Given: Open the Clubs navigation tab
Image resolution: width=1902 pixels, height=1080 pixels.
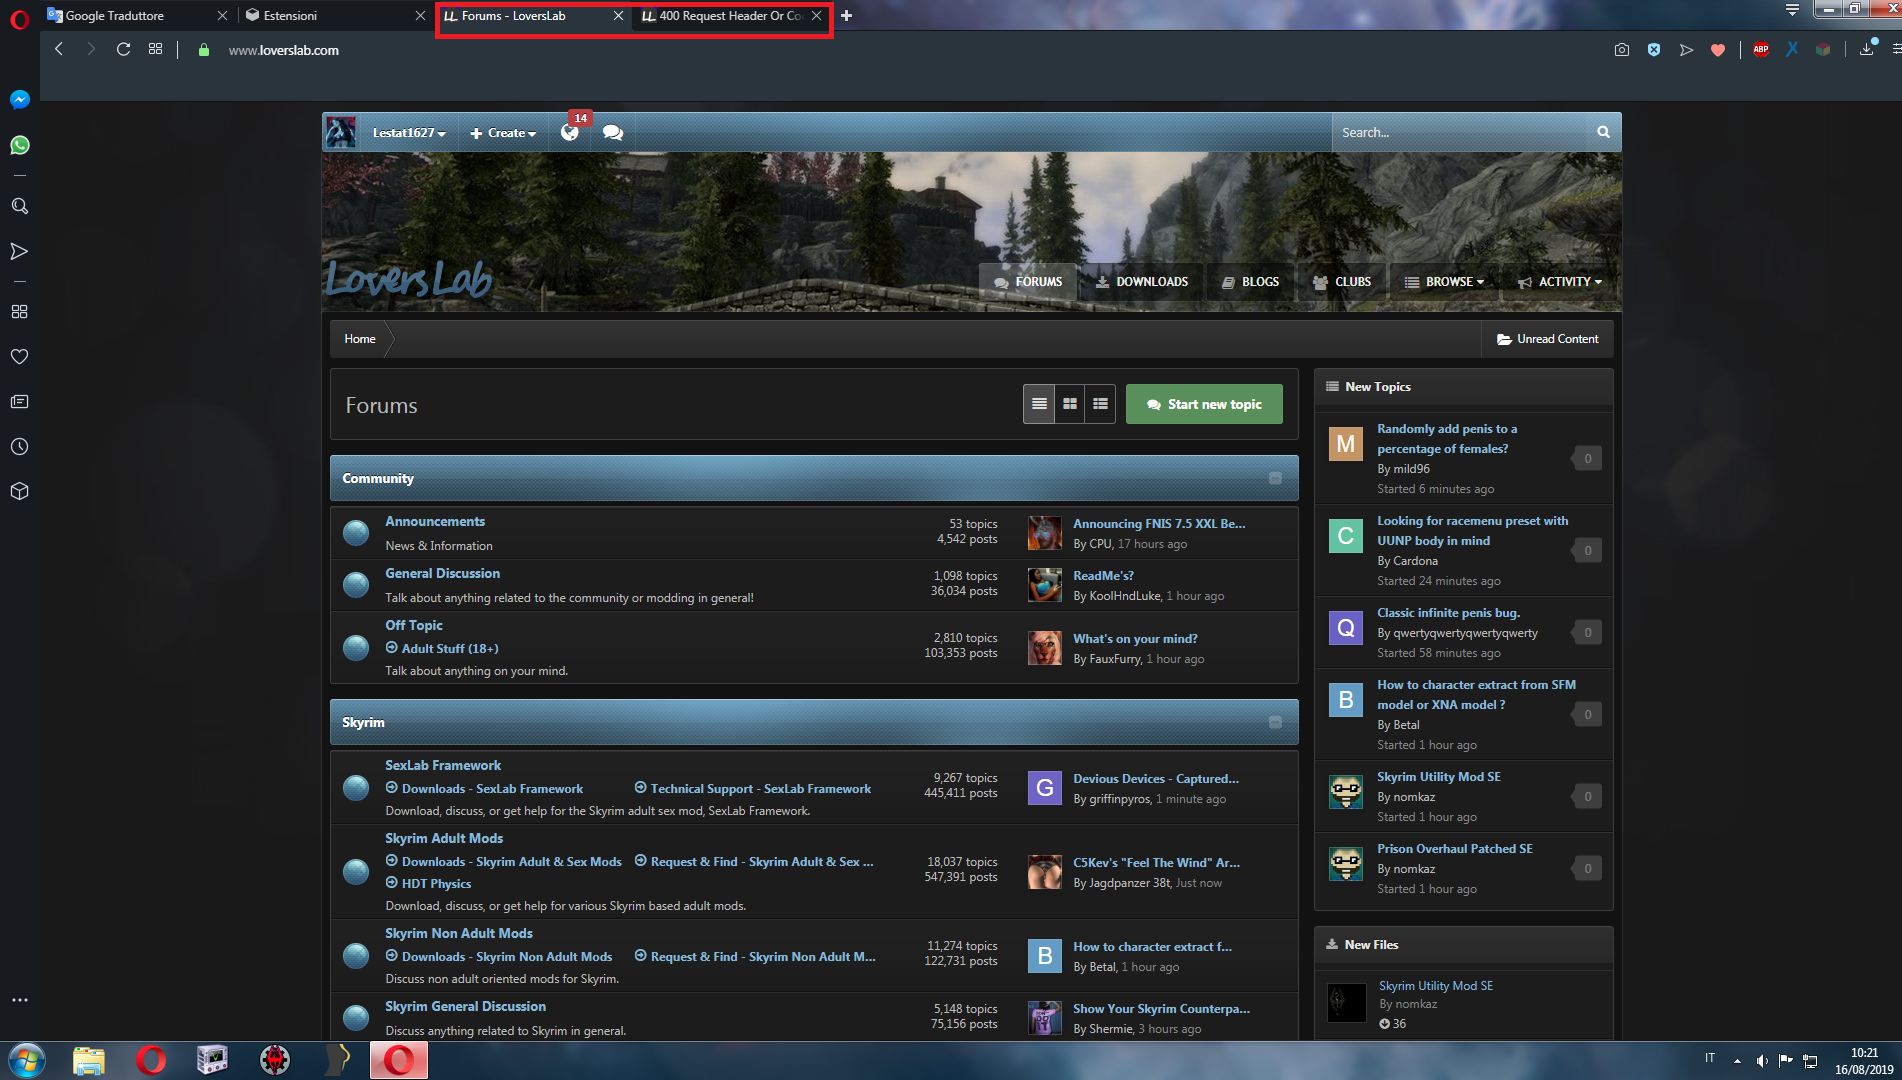Looking at the screenshot, I should (1342, 282).
